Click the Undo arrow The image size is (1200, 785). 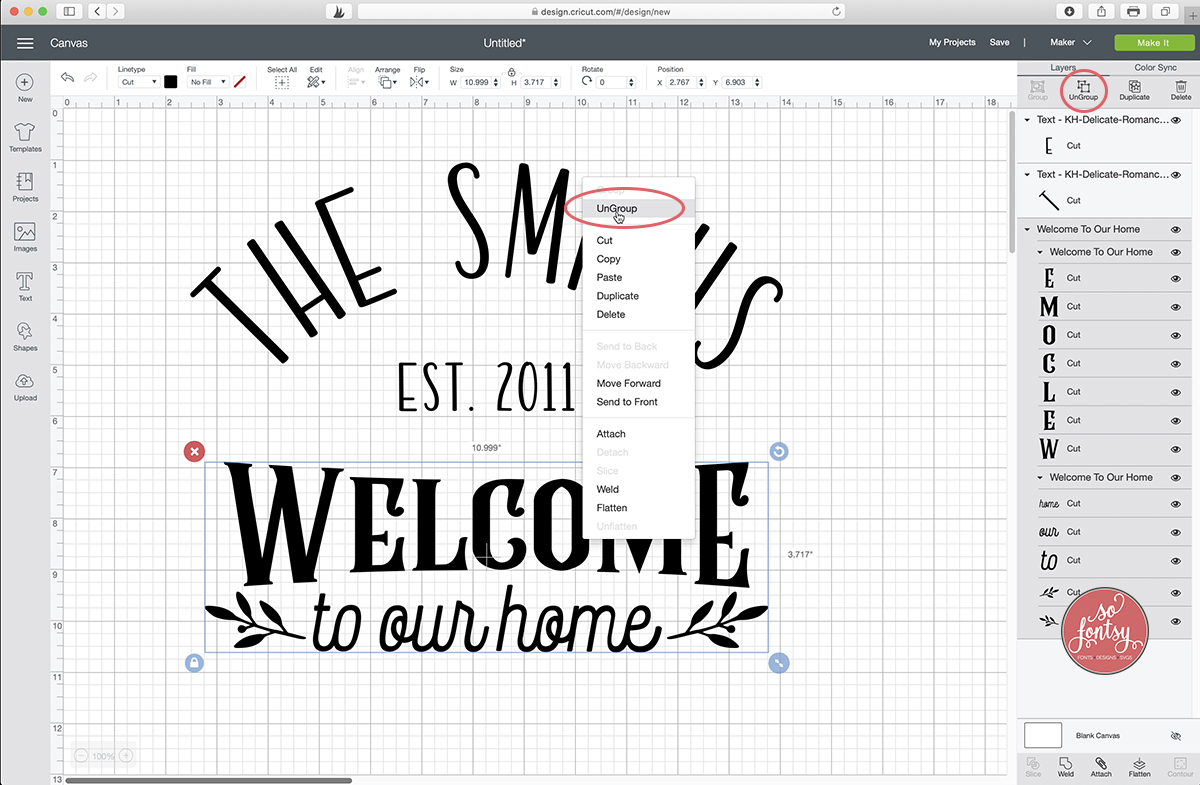coord(67,78)
